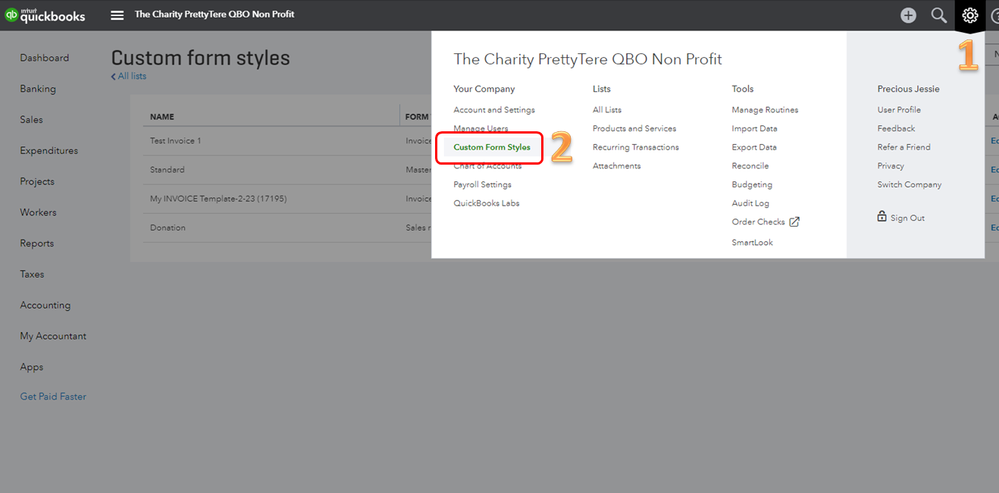Open User Profile link
The height and width of the screenshot is (493, 999).
tap(899, 110)
